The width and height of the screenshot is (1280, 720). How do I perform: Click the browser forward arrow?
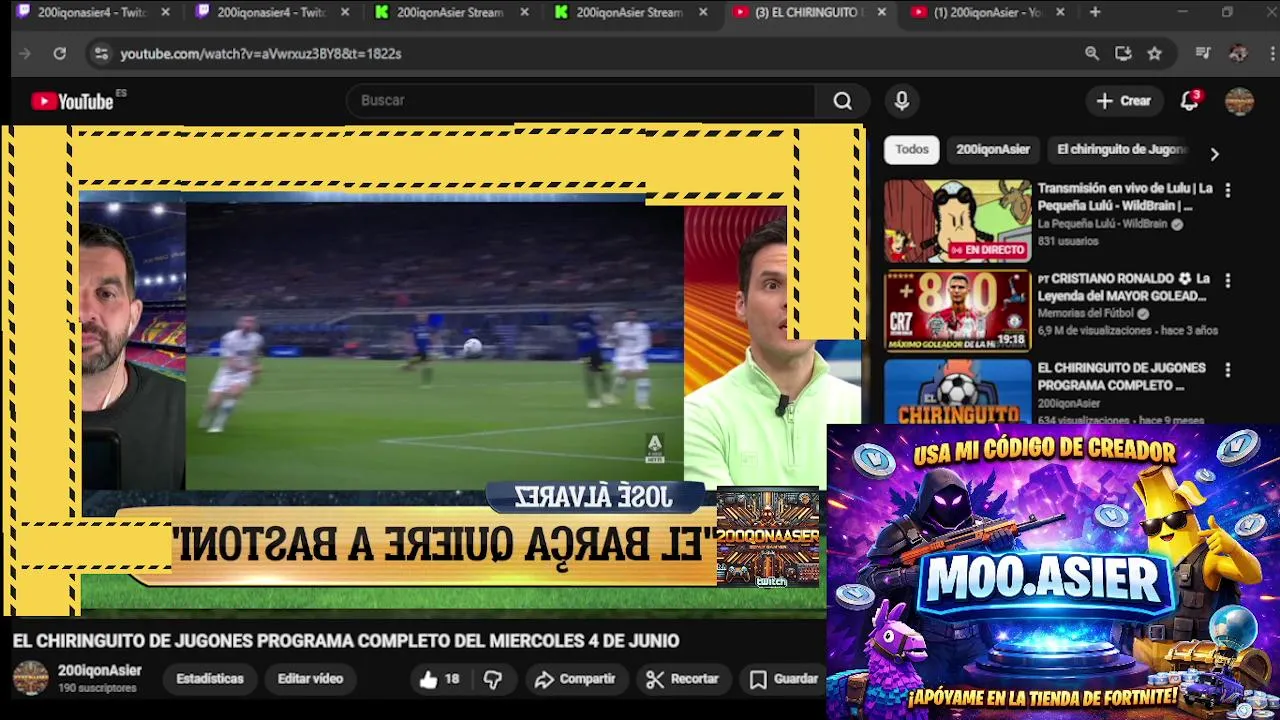tap(26, 54)
